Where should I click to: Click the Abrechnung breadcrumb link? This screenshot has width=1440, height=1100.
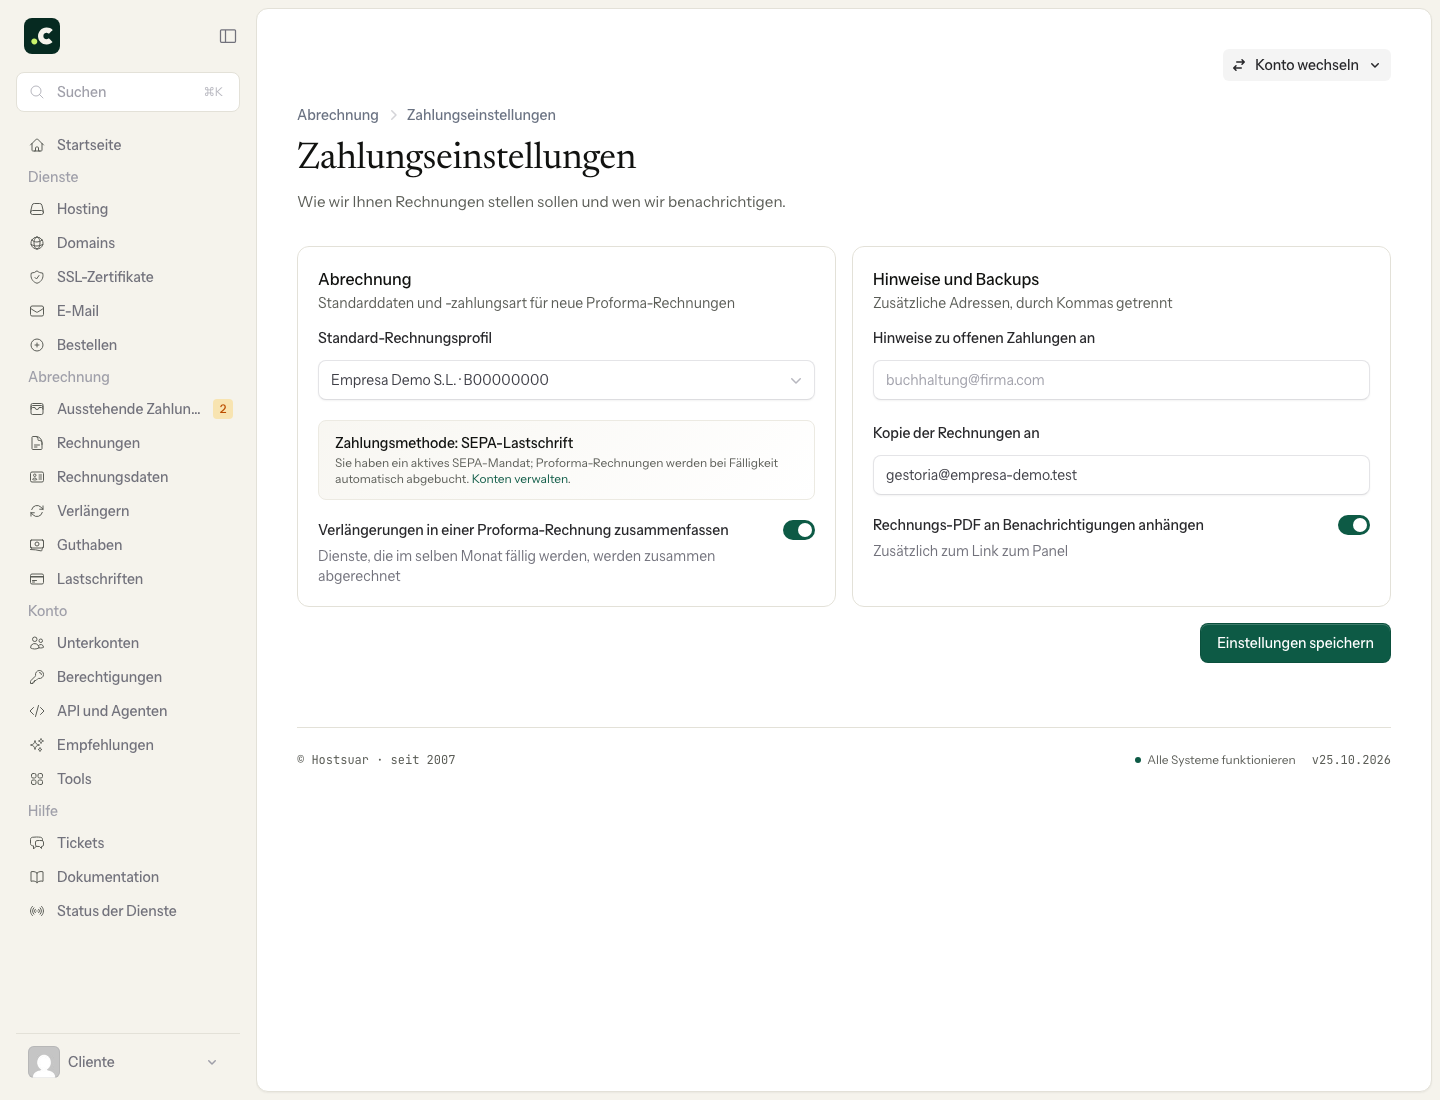338,115
